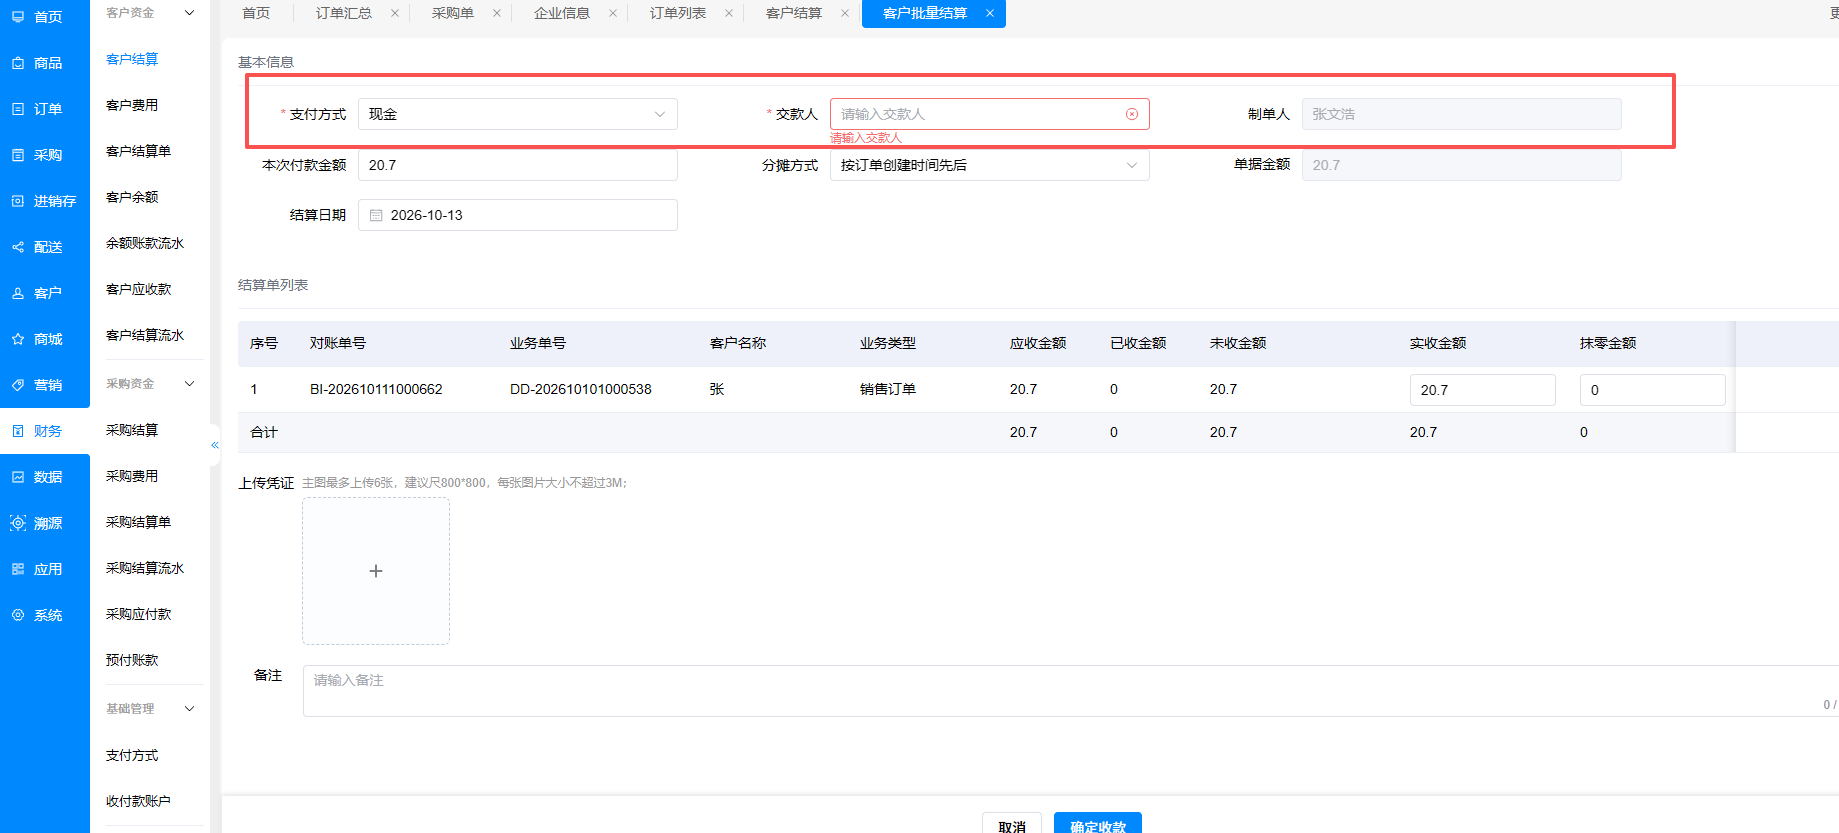
Task: Click the plus to upload a voucher image
Action: (376, 571)
